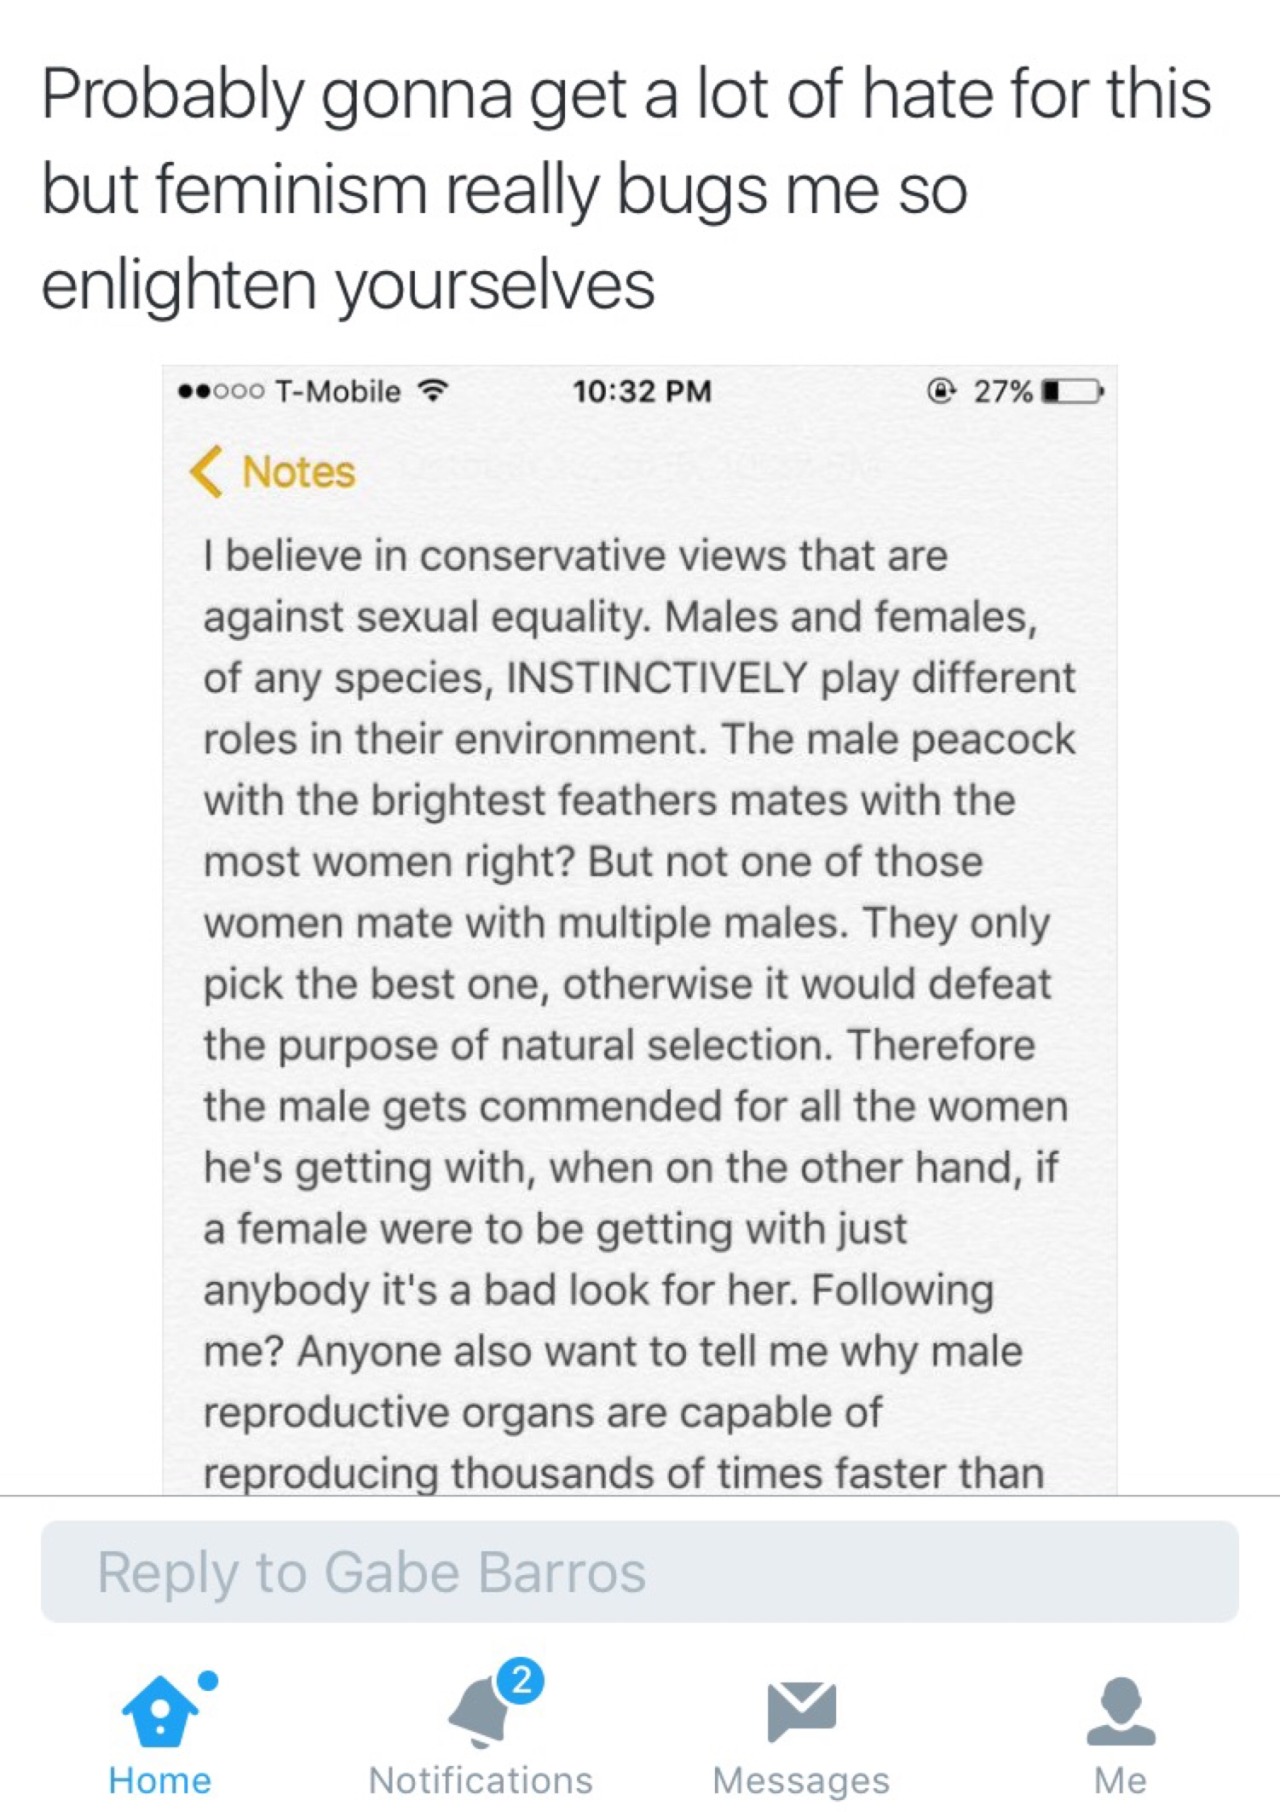Open the attached Notes screenshot image

(x=640, y=930)
